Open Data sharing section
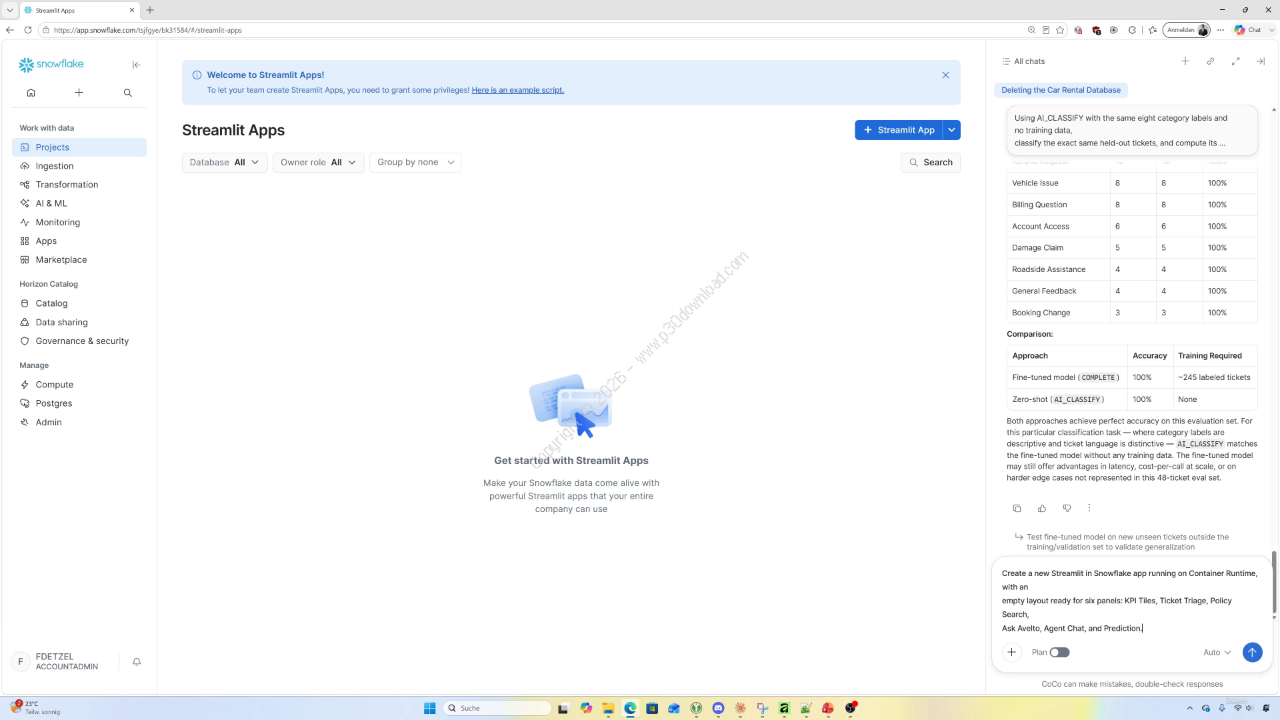 coord(79,322)
